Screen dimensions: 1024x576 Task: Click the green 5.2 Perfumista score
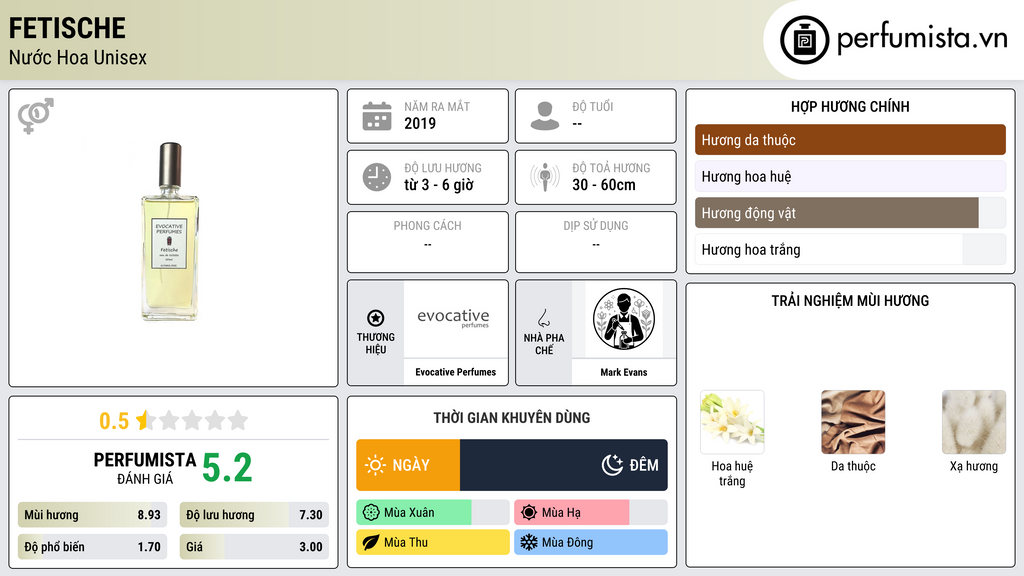coord(227,468)
